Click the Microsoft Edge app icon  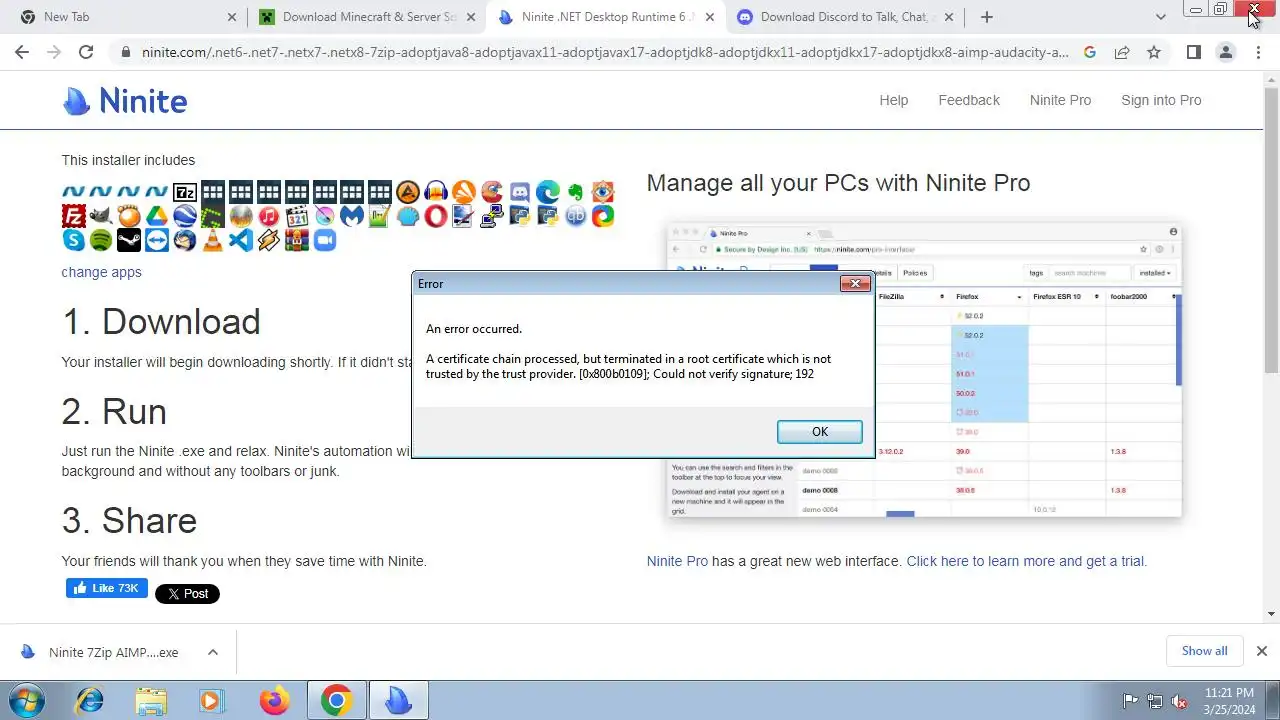(x=547, y=192)
